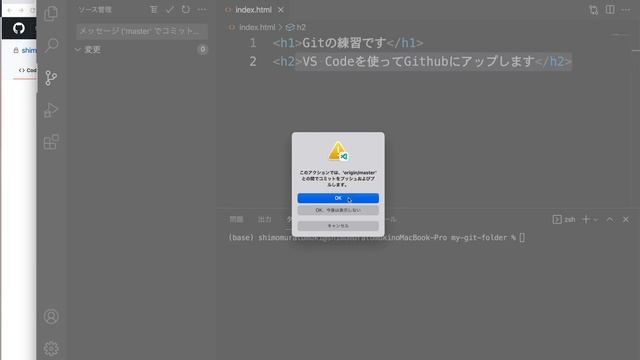Create a new terminal with plus icon
This screenshot has width=640, height=360.
586,220
